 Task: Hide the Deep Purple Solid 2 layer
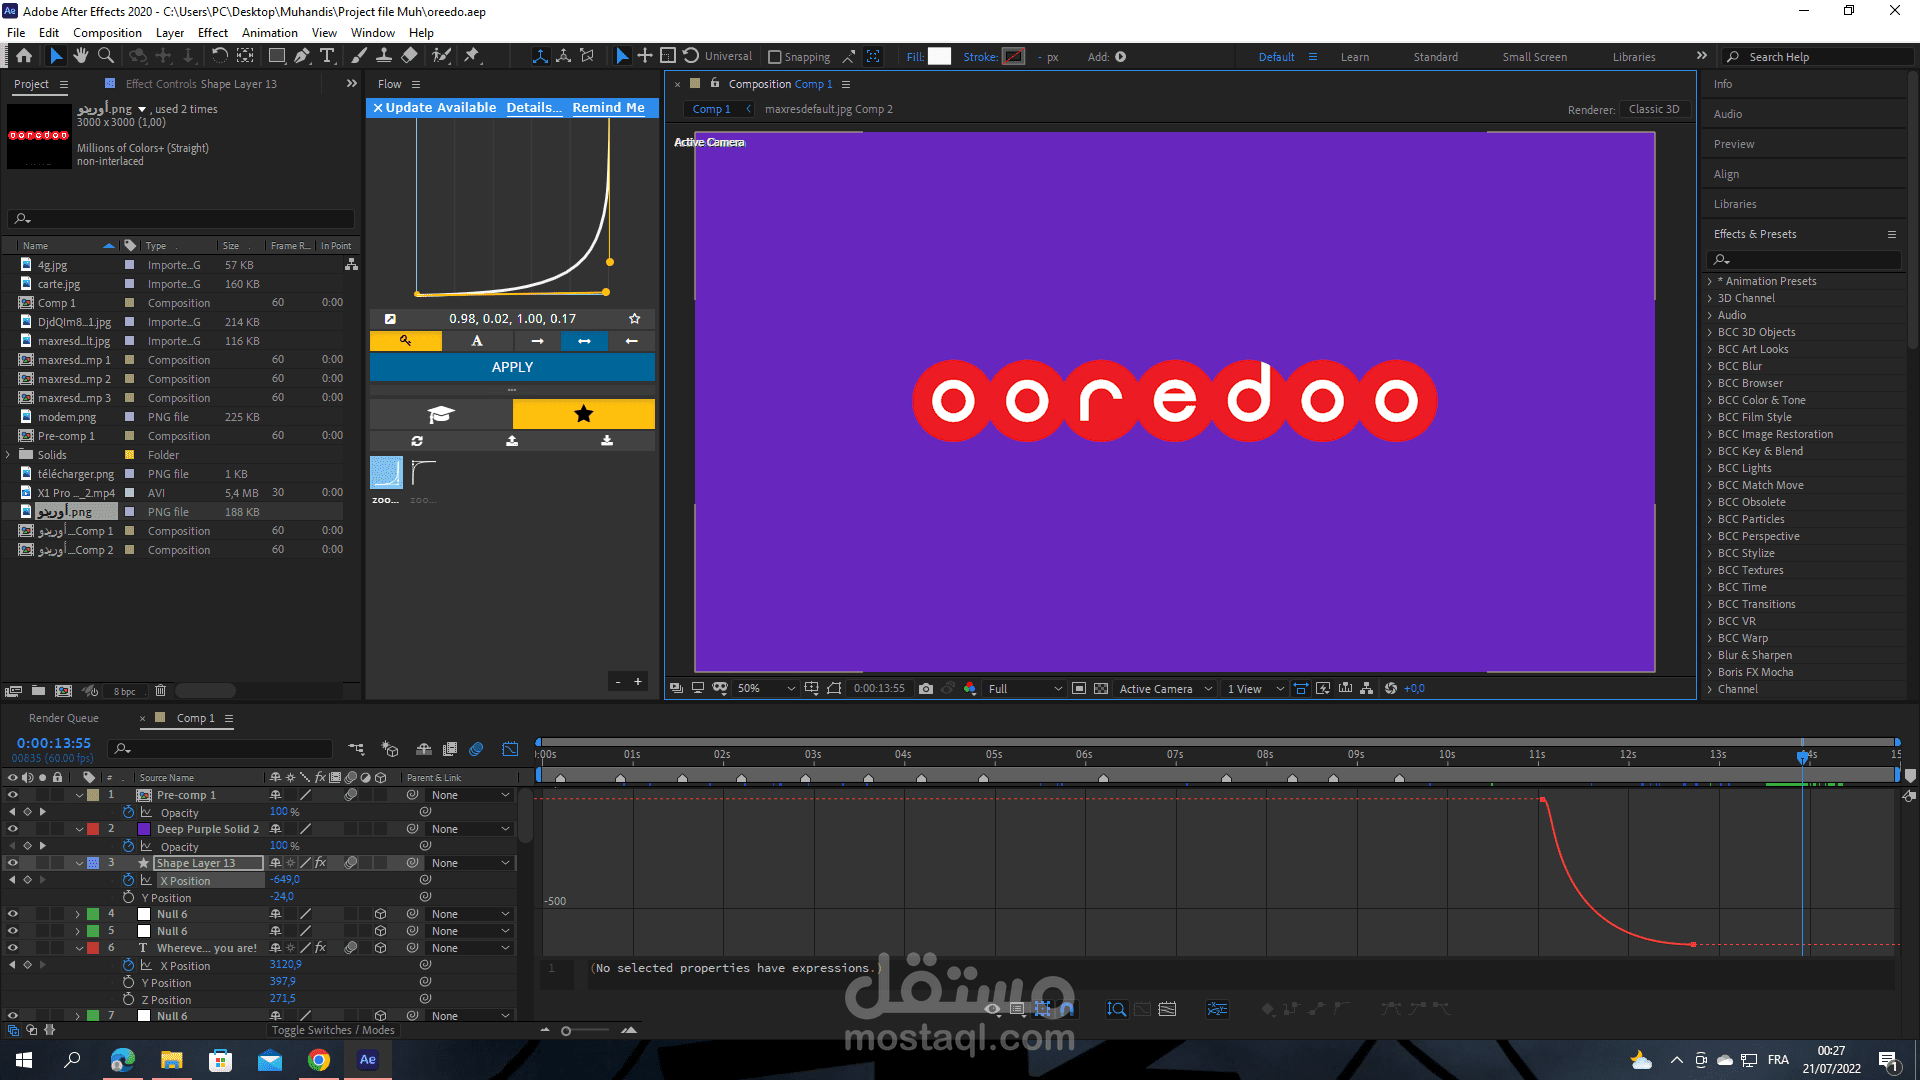click(13, 829)
